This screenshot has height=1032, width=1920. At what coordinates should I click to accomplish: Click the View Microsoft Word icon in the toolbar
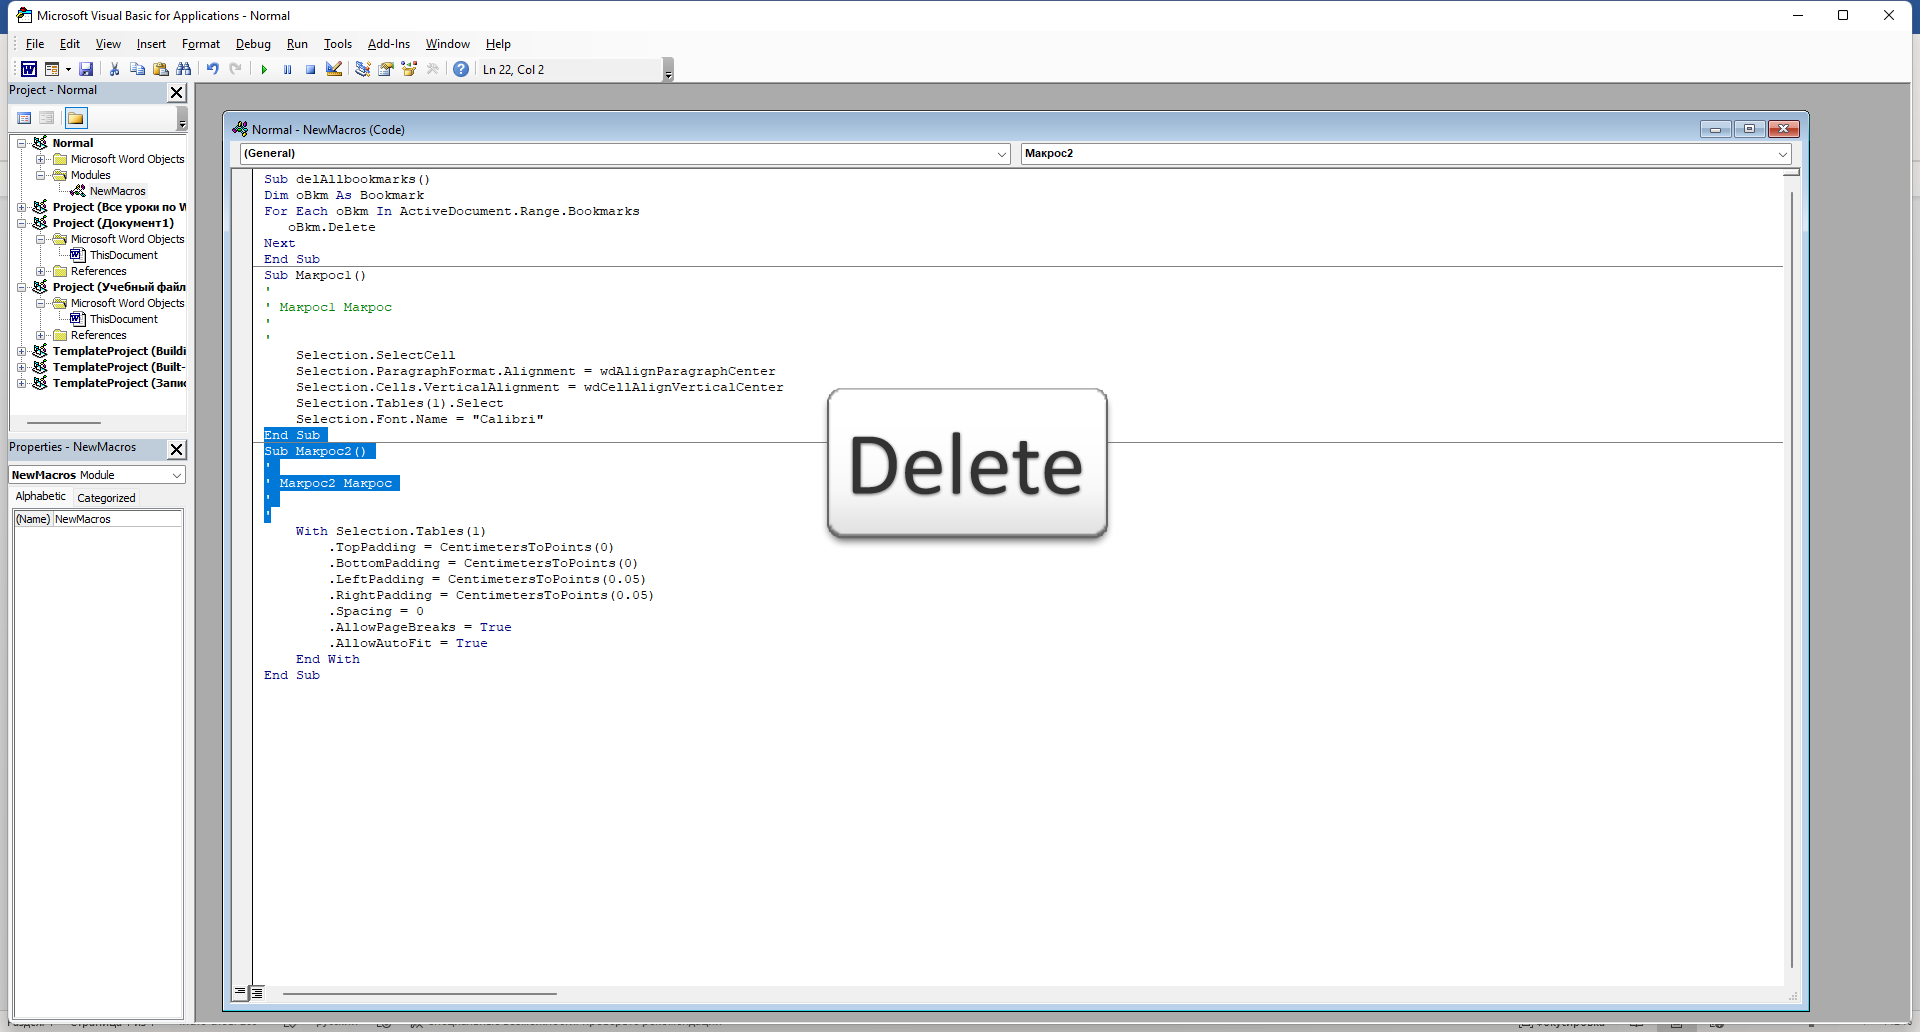29,69
